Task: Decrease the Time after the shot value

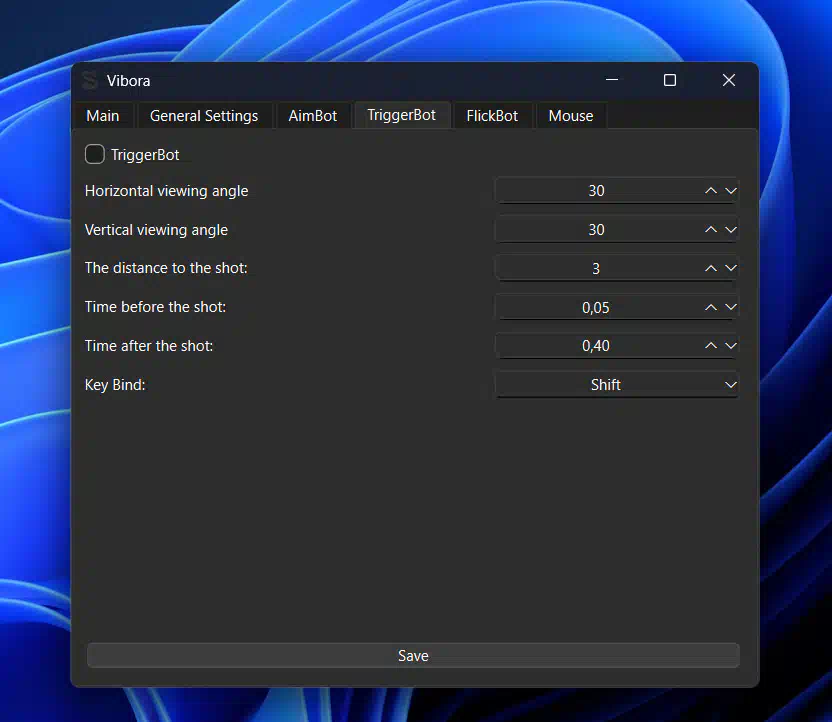Action: coord(731,345)
